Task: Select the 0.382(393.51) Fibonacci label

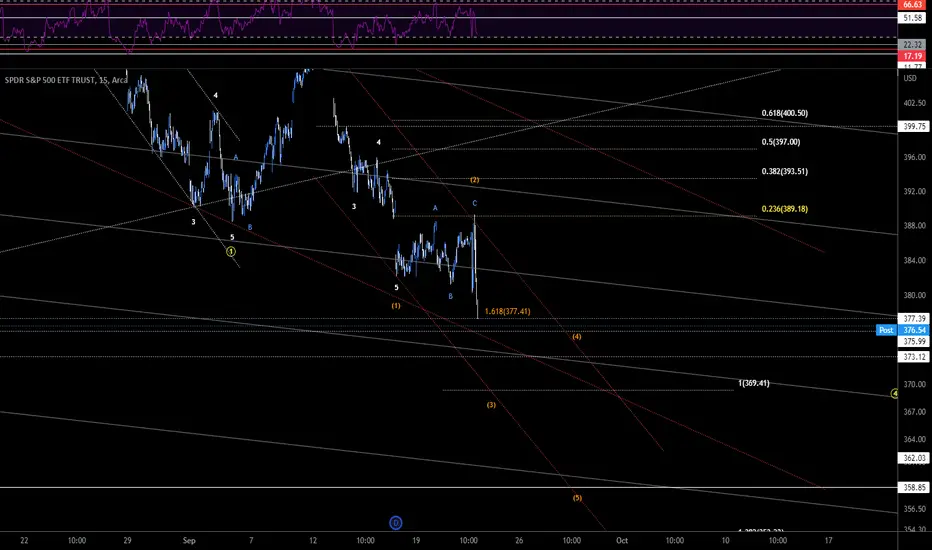Action: pyautogui.click(x=785, y=171)
